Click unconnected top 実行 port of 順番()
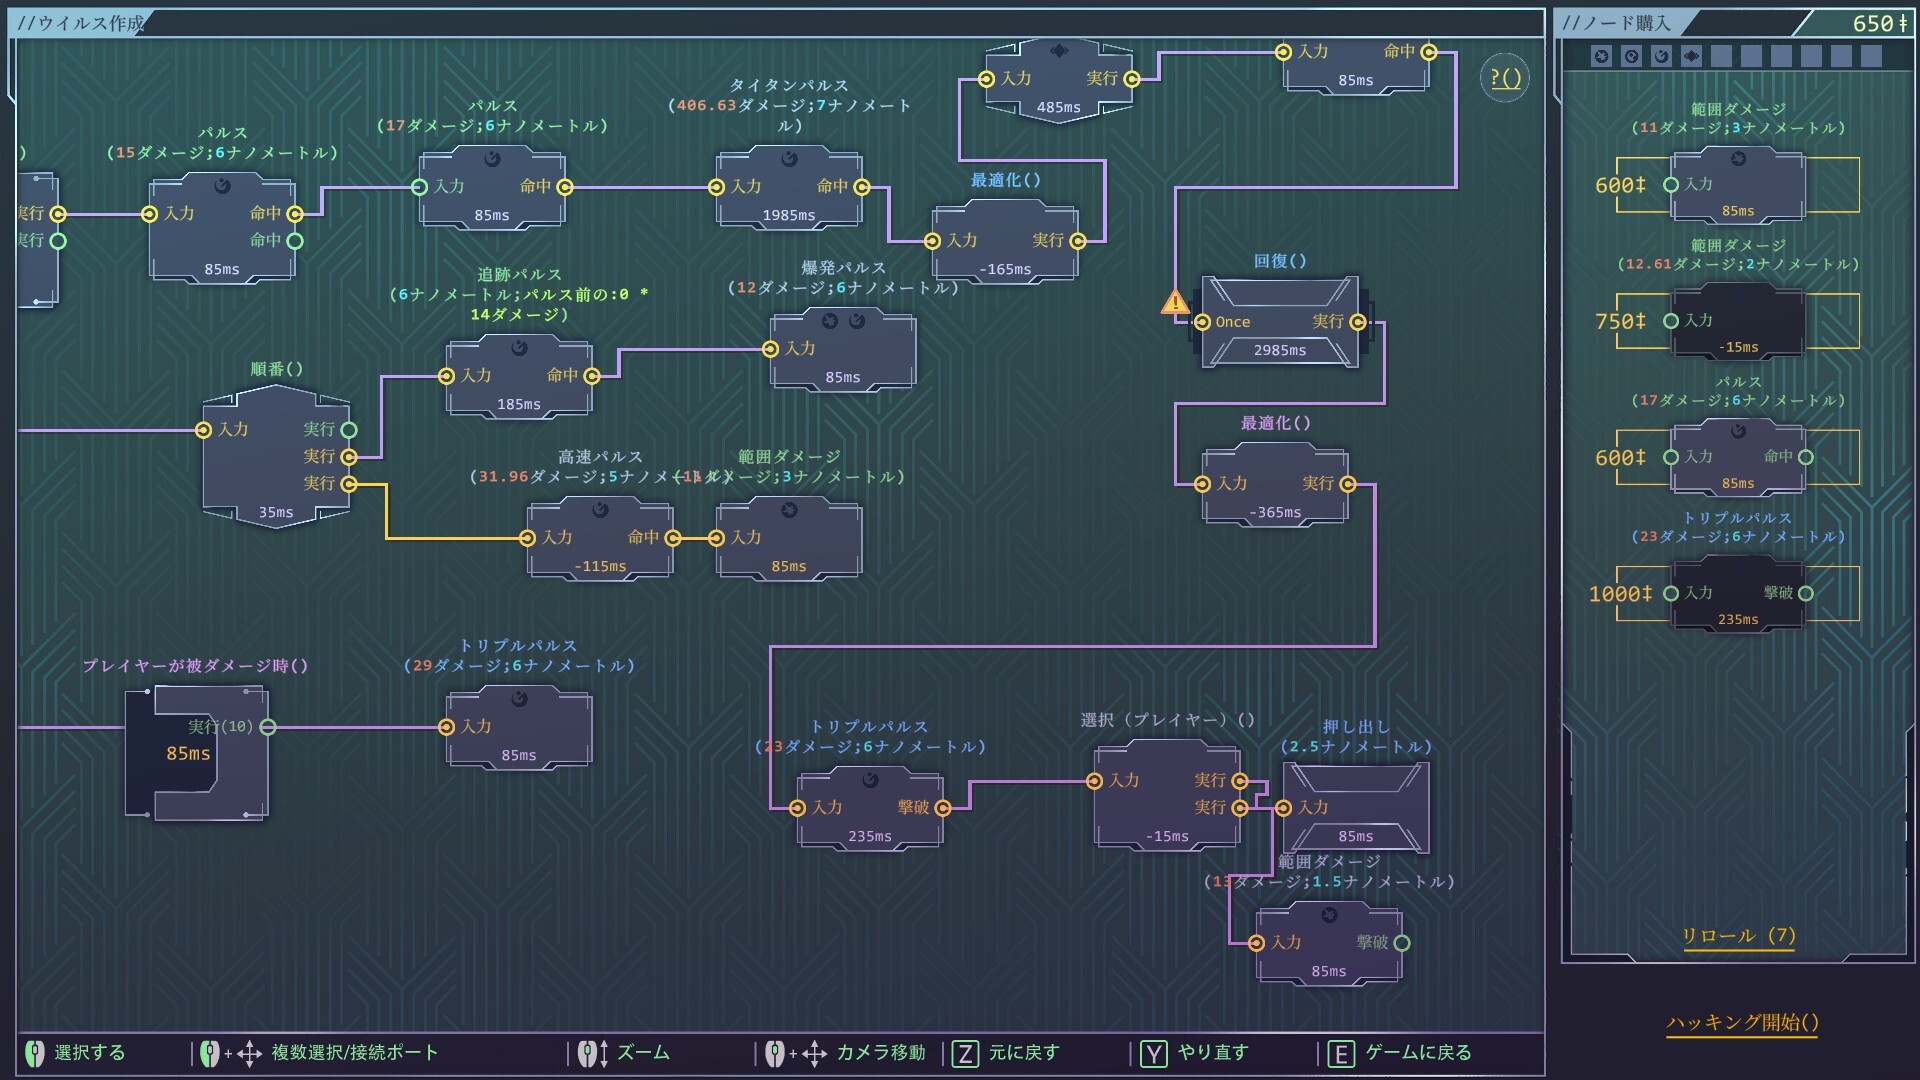Viewport: 1920px width, 1080px height. pos(349,430)
